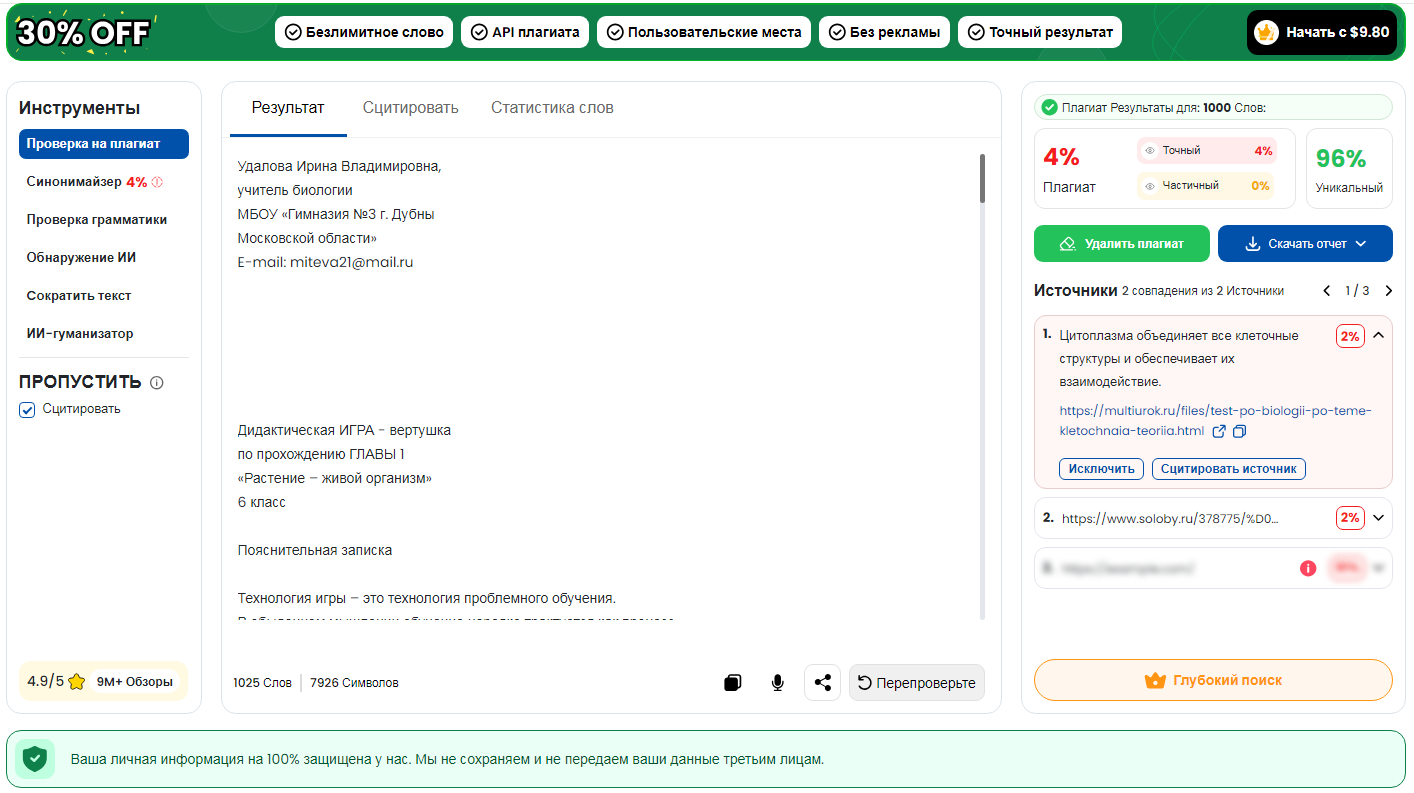Select Обнаружение ИИ in tools sidebar
Screen dimensions: 1414x793
click(81, 258)
